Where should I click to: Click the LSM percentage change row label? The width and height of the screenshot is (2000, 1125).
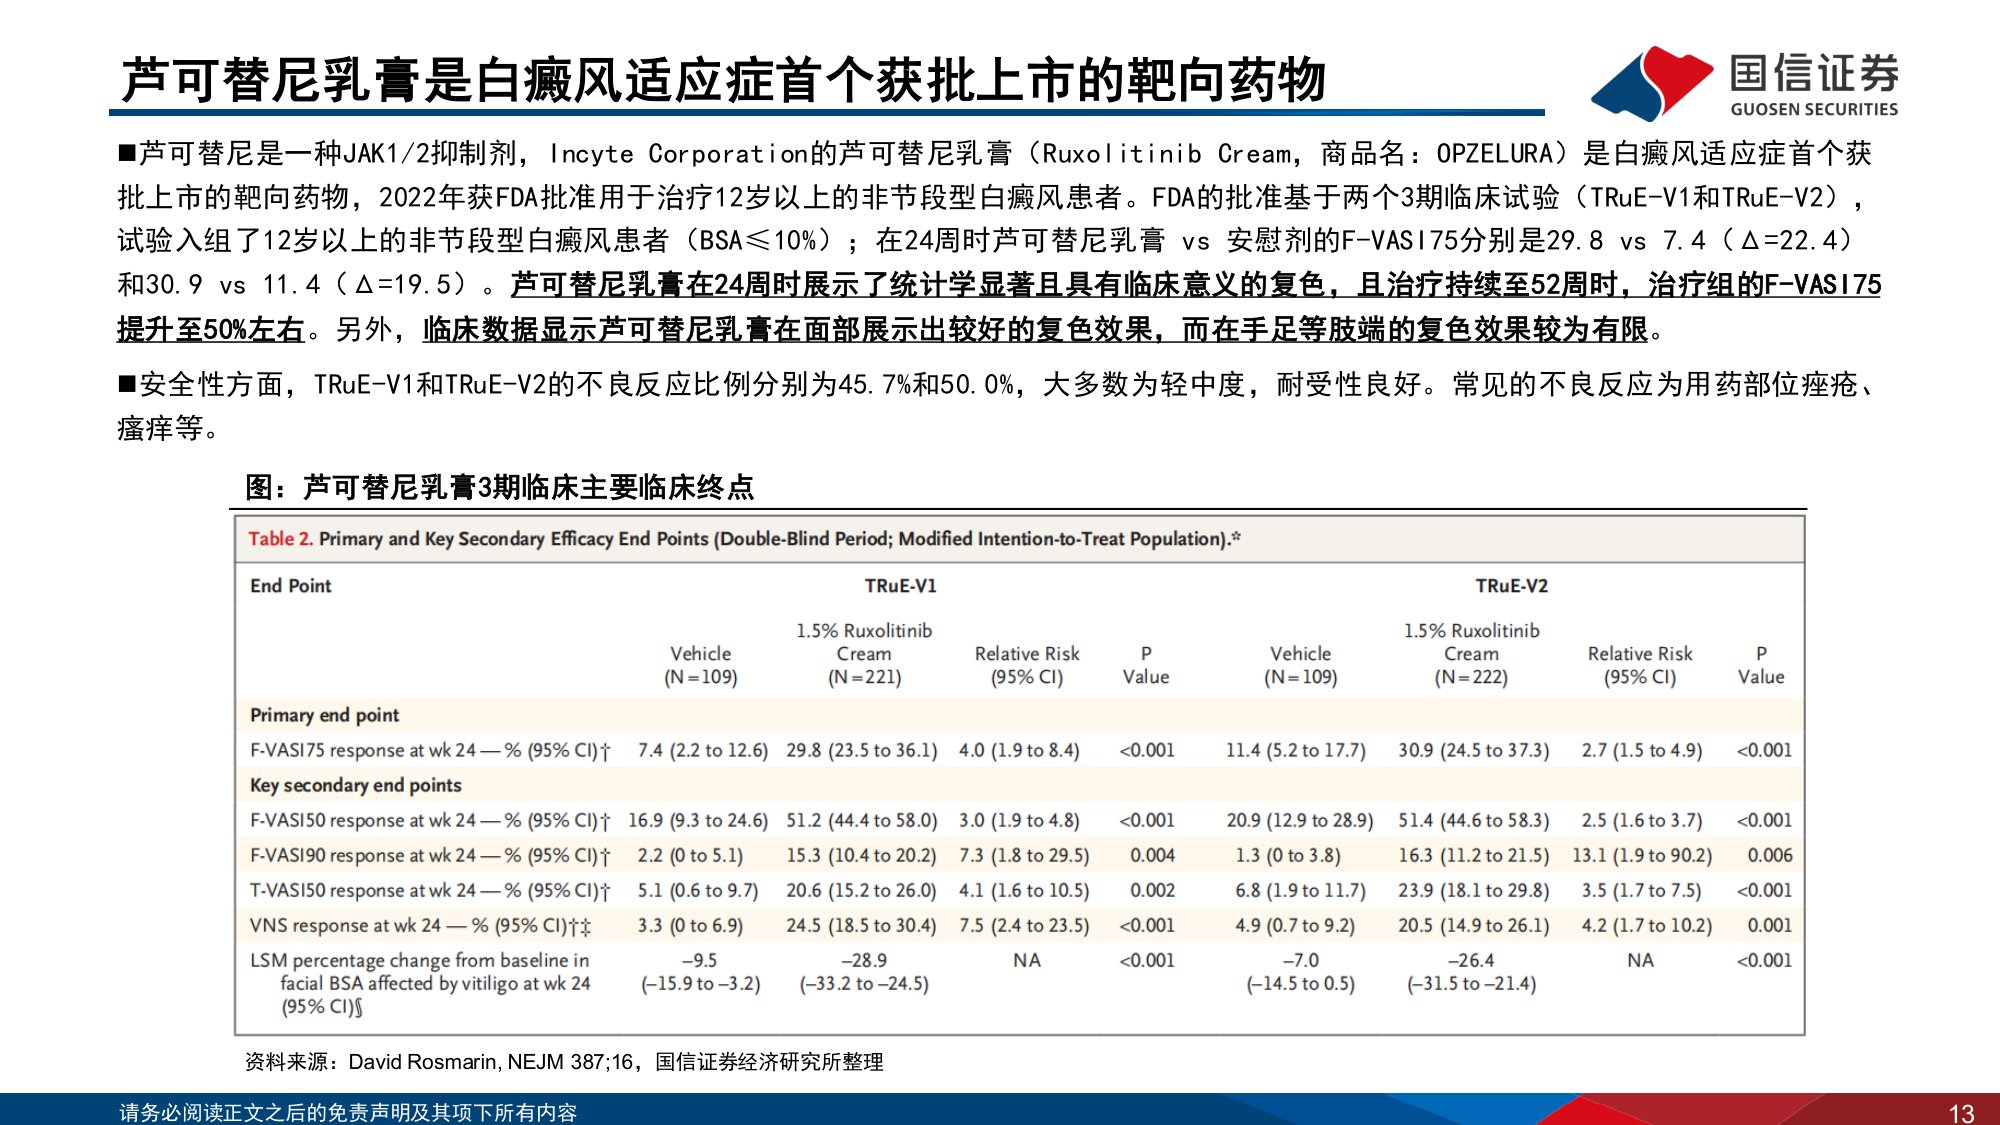coord(420,983)
